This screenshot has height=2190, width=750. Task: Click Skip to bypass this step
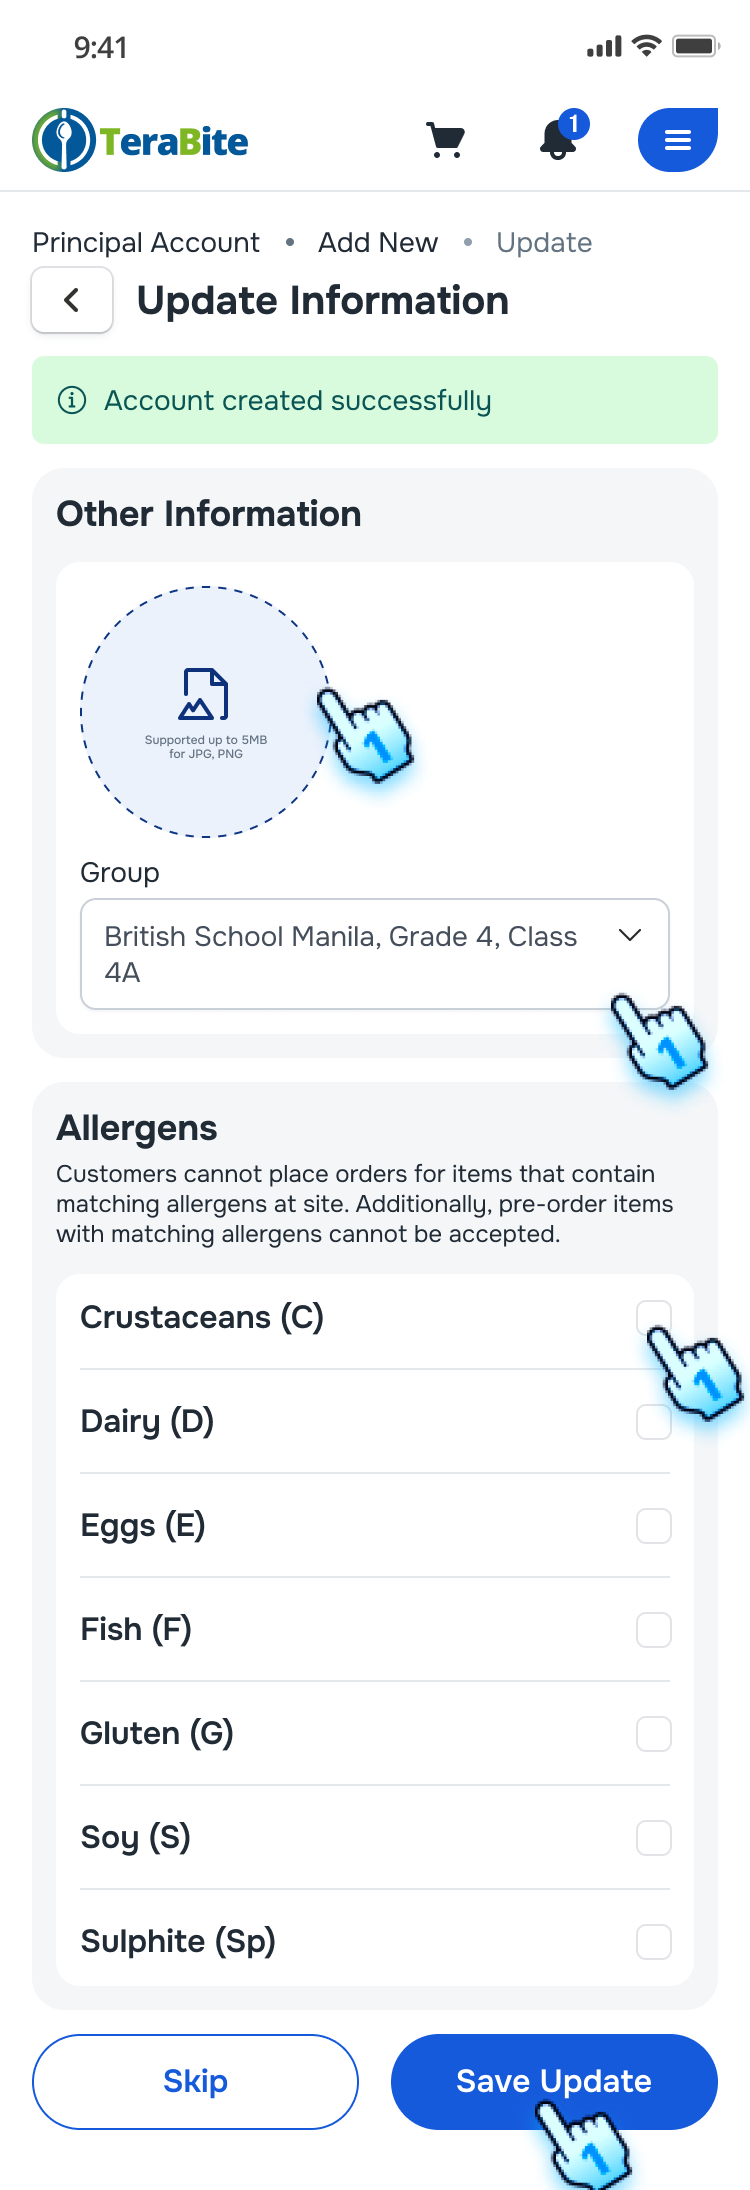click(x=195, y=2081)
